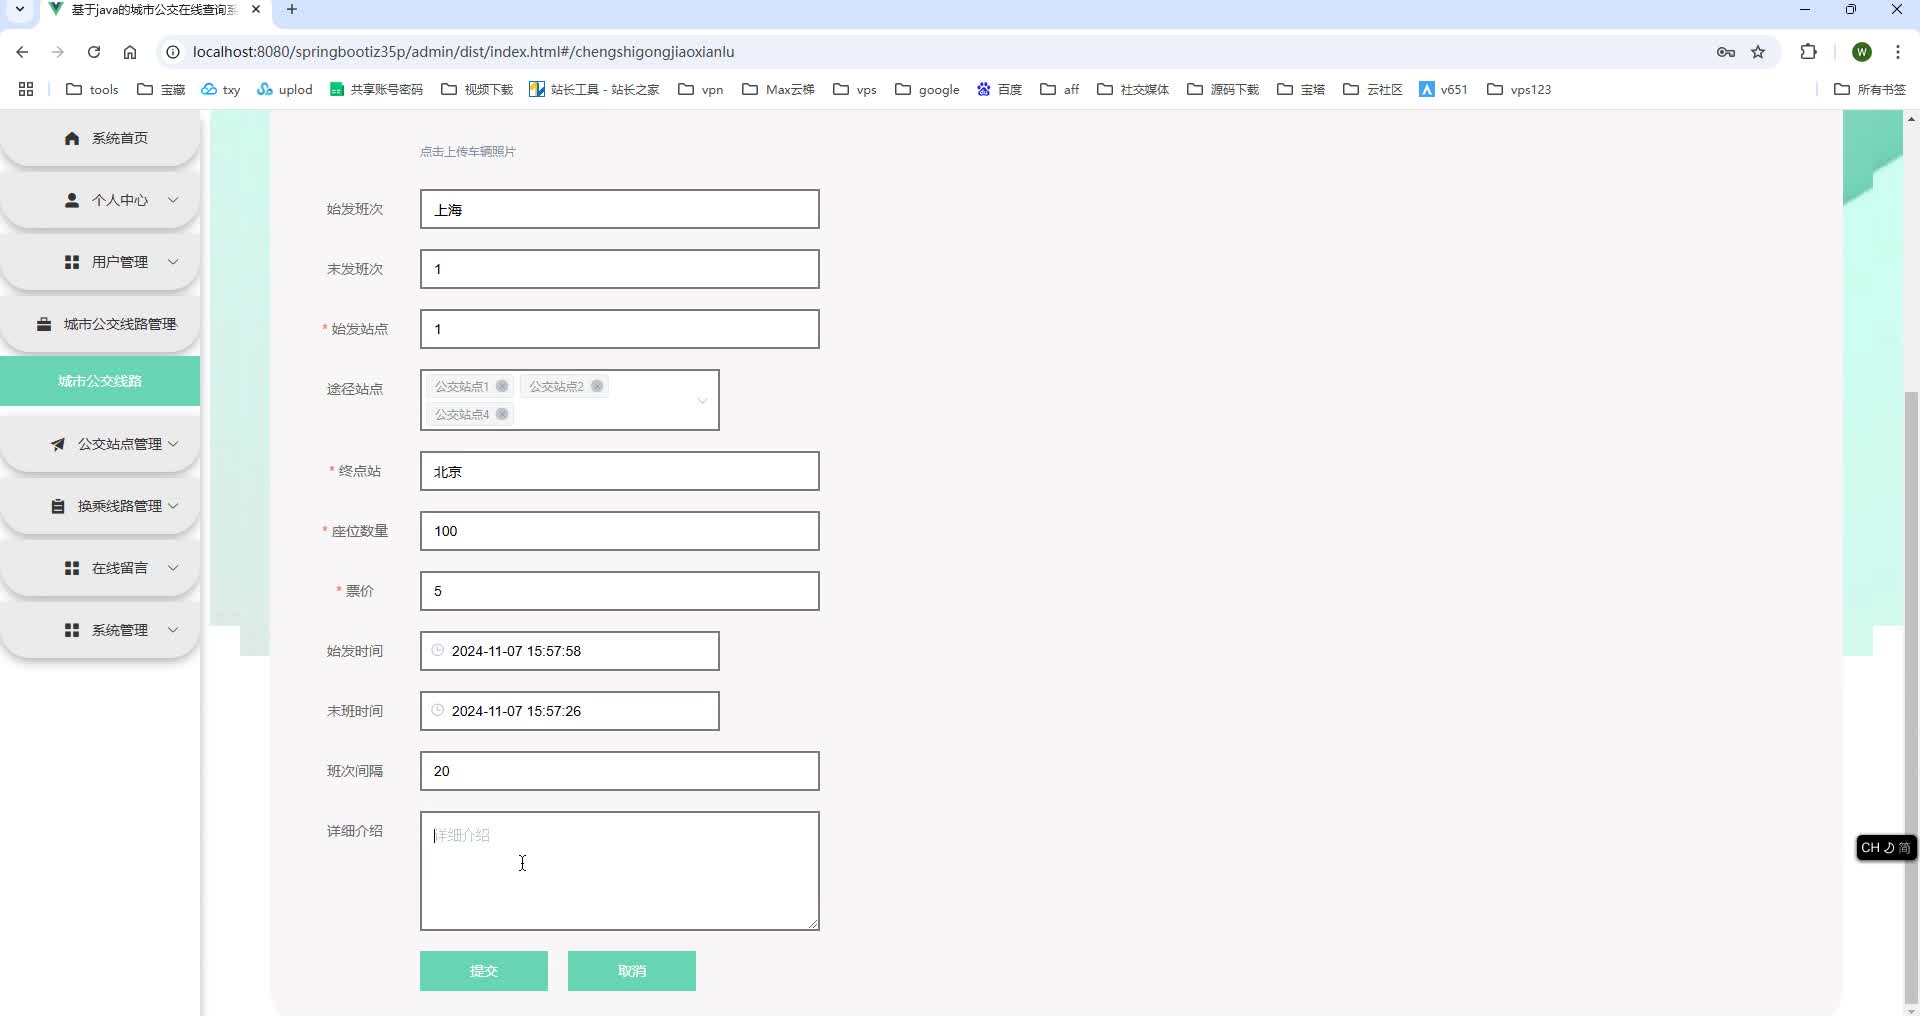
Task: Open the extensions puzzle icon
Action: [x=1808, y=52]
